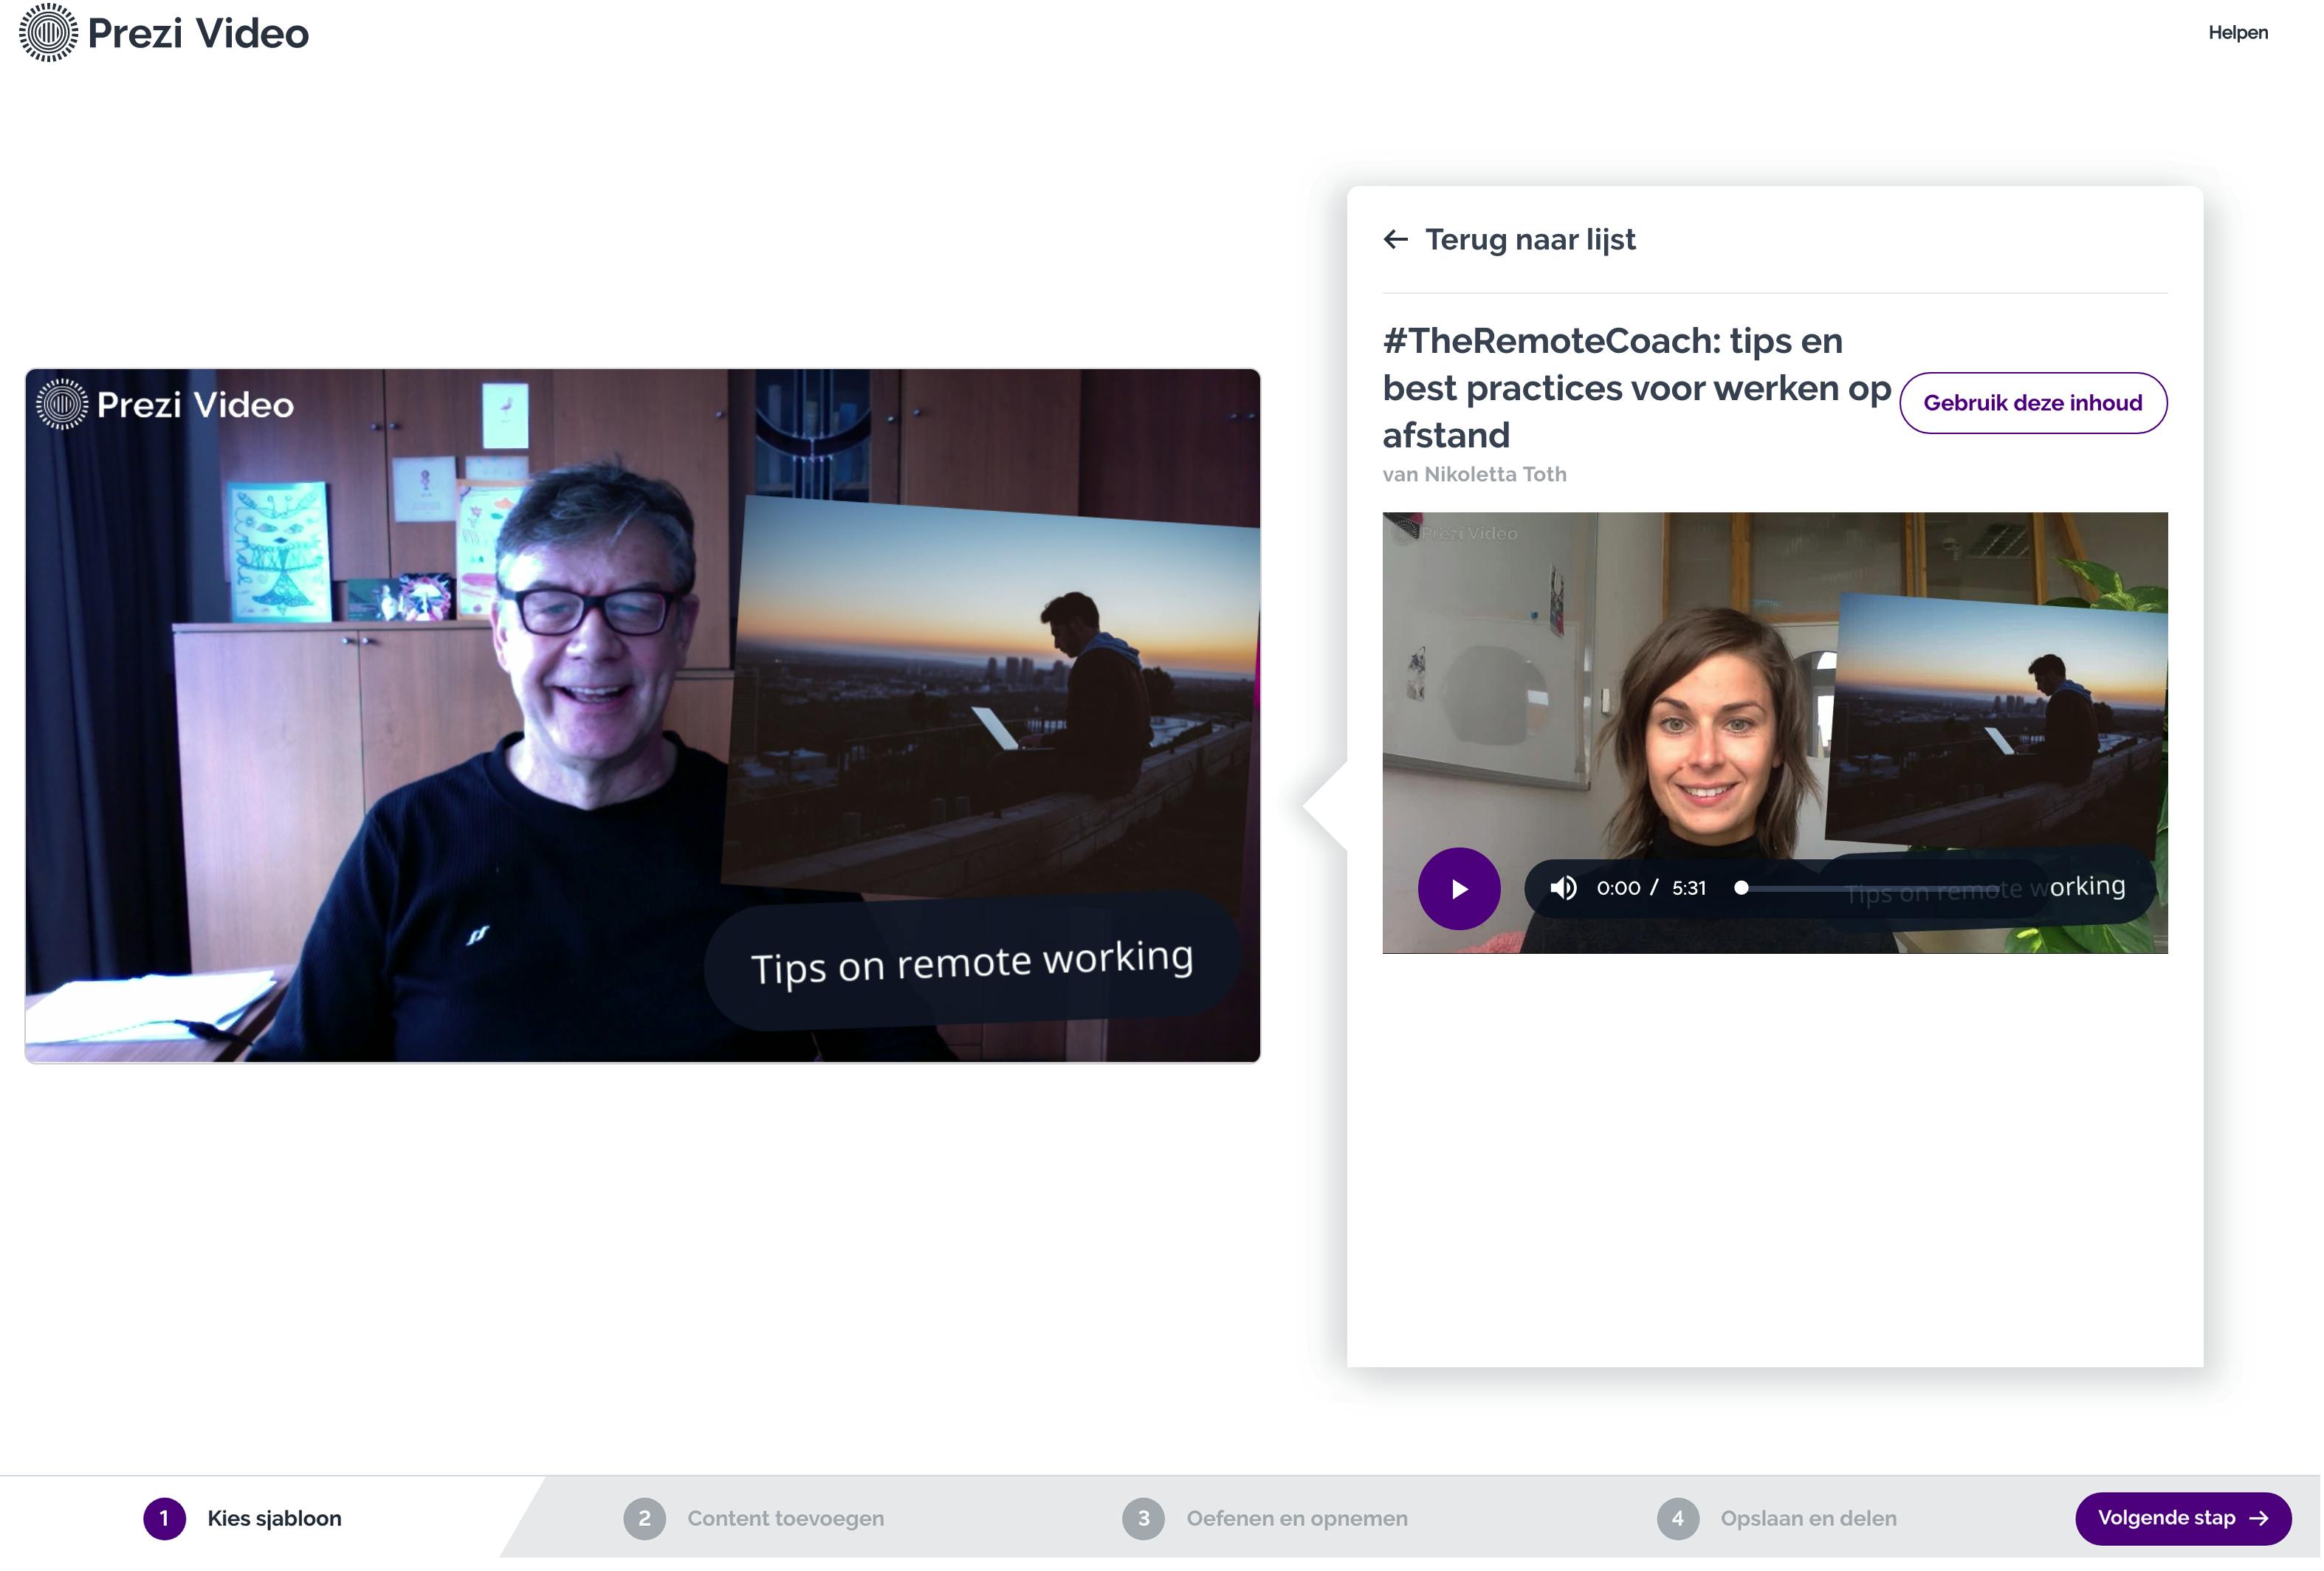
Task: Click the step 4 circle icon
Action: pos(1678,1520)
